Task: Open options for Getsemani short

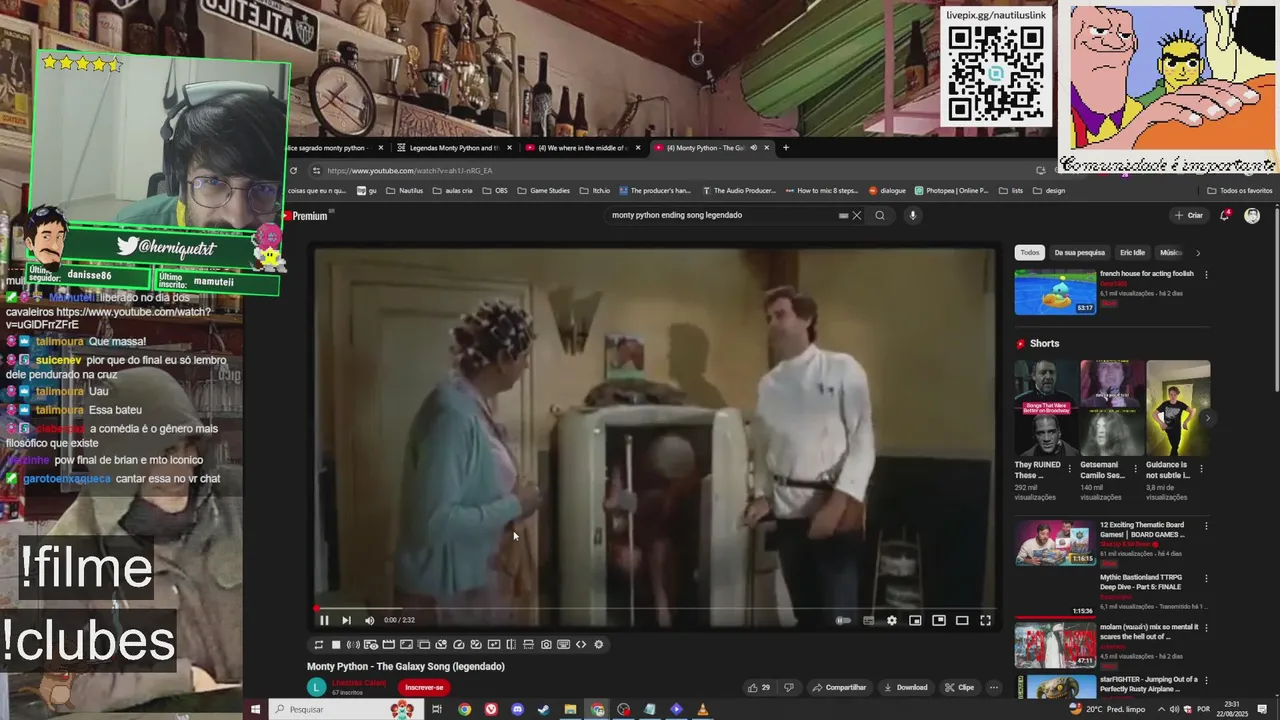Action: [x=1136, y=467]
